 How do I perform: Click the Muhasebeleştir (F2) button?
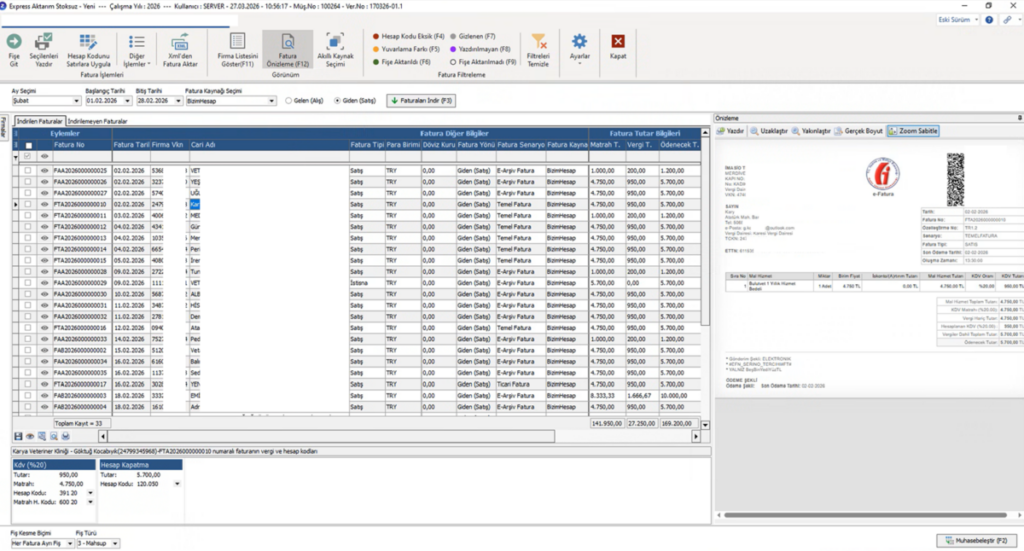click(977, 541)
